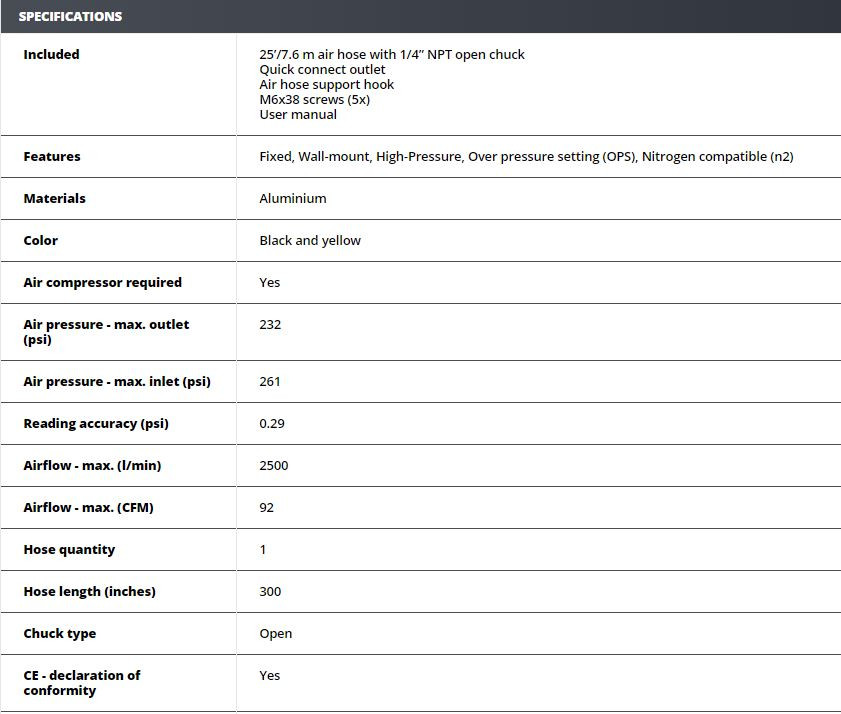Click the max inlet pressure value 261
The width and height of the screenshot is (841, 714).
coord(270,382)
